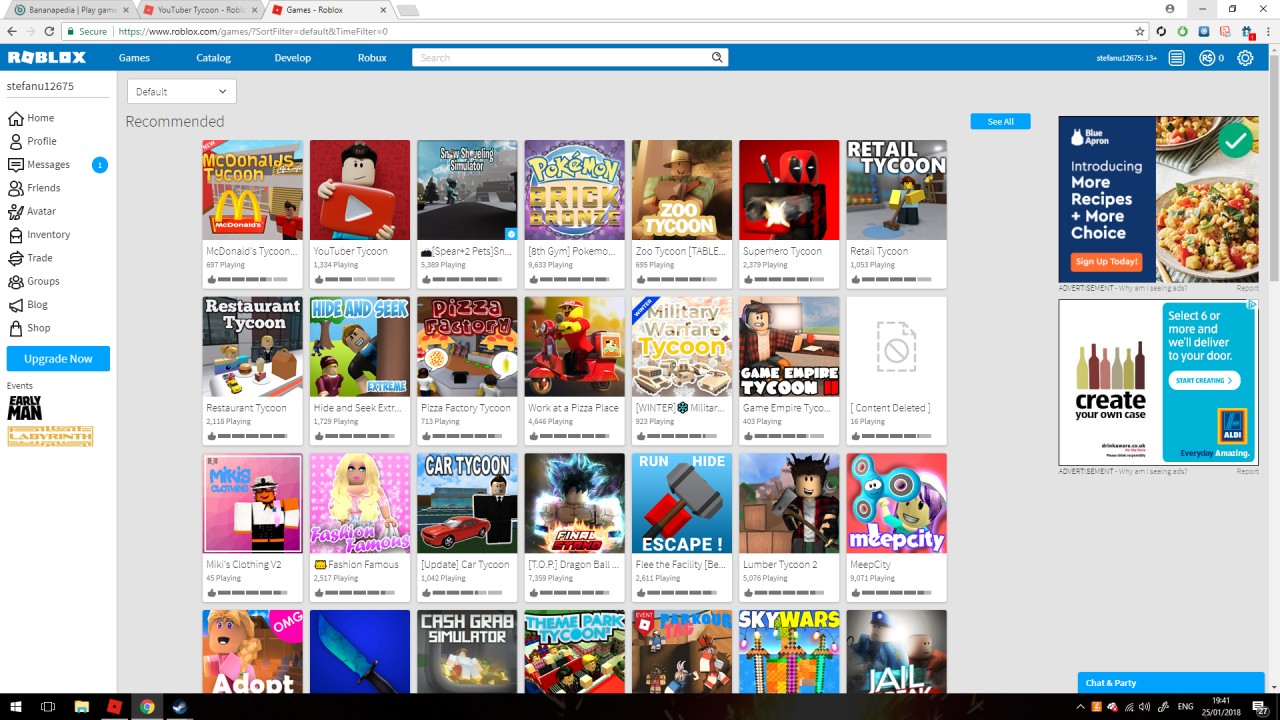Viewport: 1280px width, 720px height.
Task: Open the Pizza Factory Tycoon thumbnail
Action: click(x=467, y=346)
